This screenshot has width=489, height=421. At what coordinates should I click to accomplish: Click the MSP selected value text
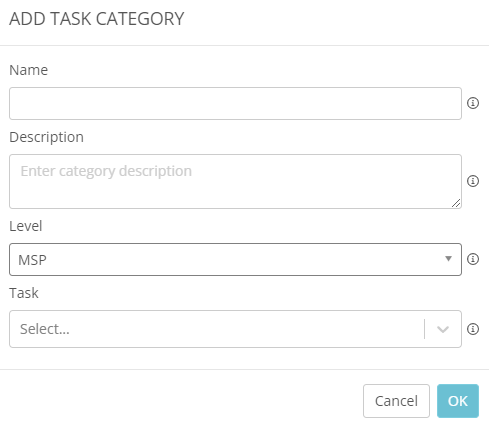tap(32, 260)
